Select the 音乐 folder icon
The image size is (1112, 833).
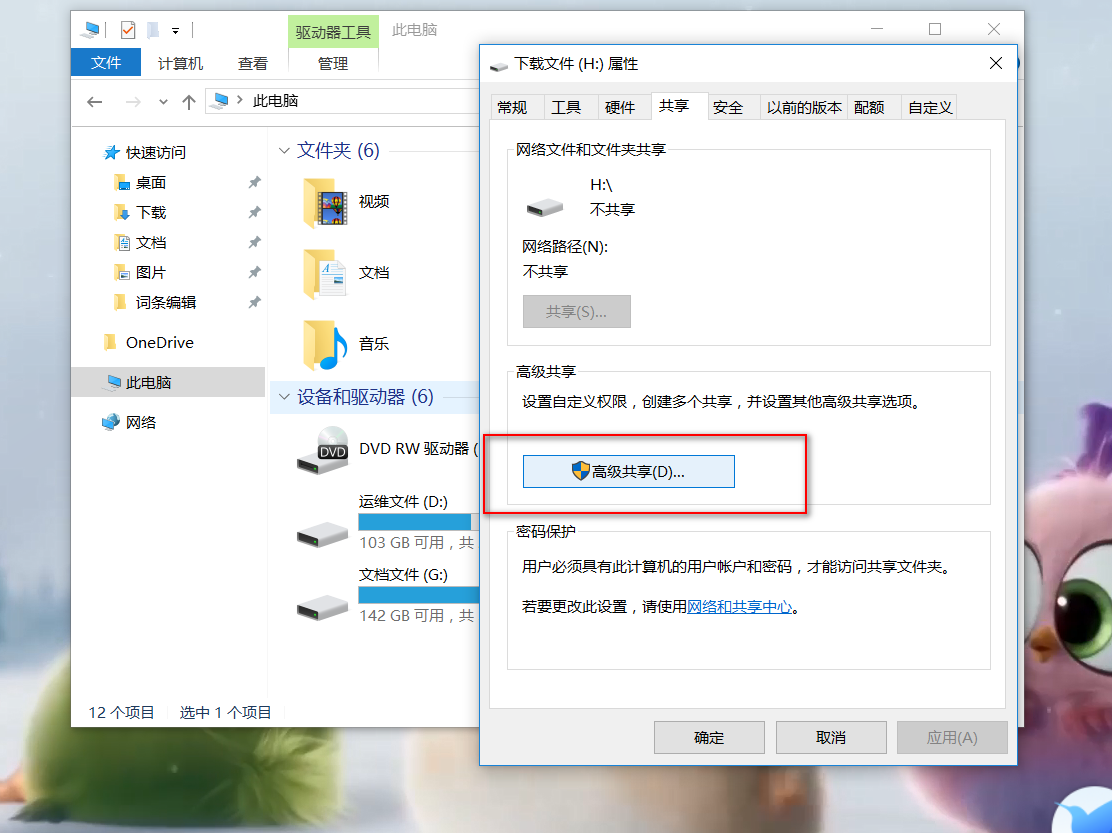[325, 345]
